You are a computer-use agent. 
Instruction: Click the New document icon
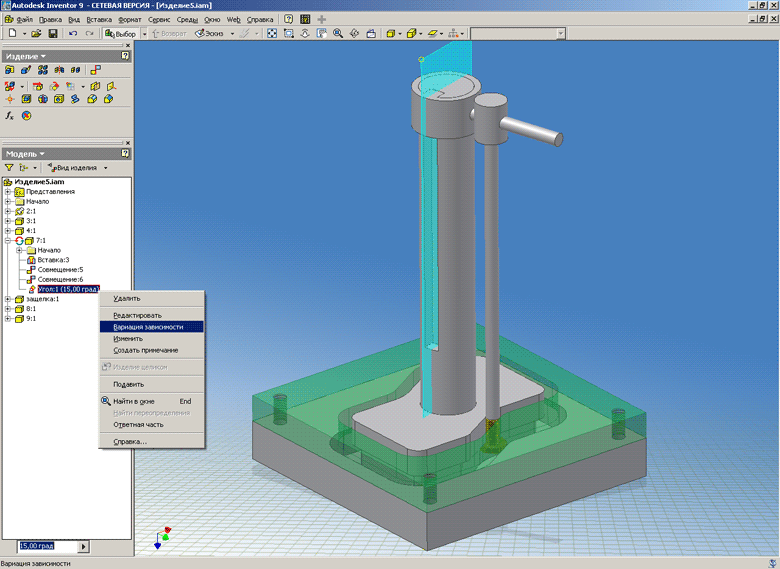coord(12,33)
